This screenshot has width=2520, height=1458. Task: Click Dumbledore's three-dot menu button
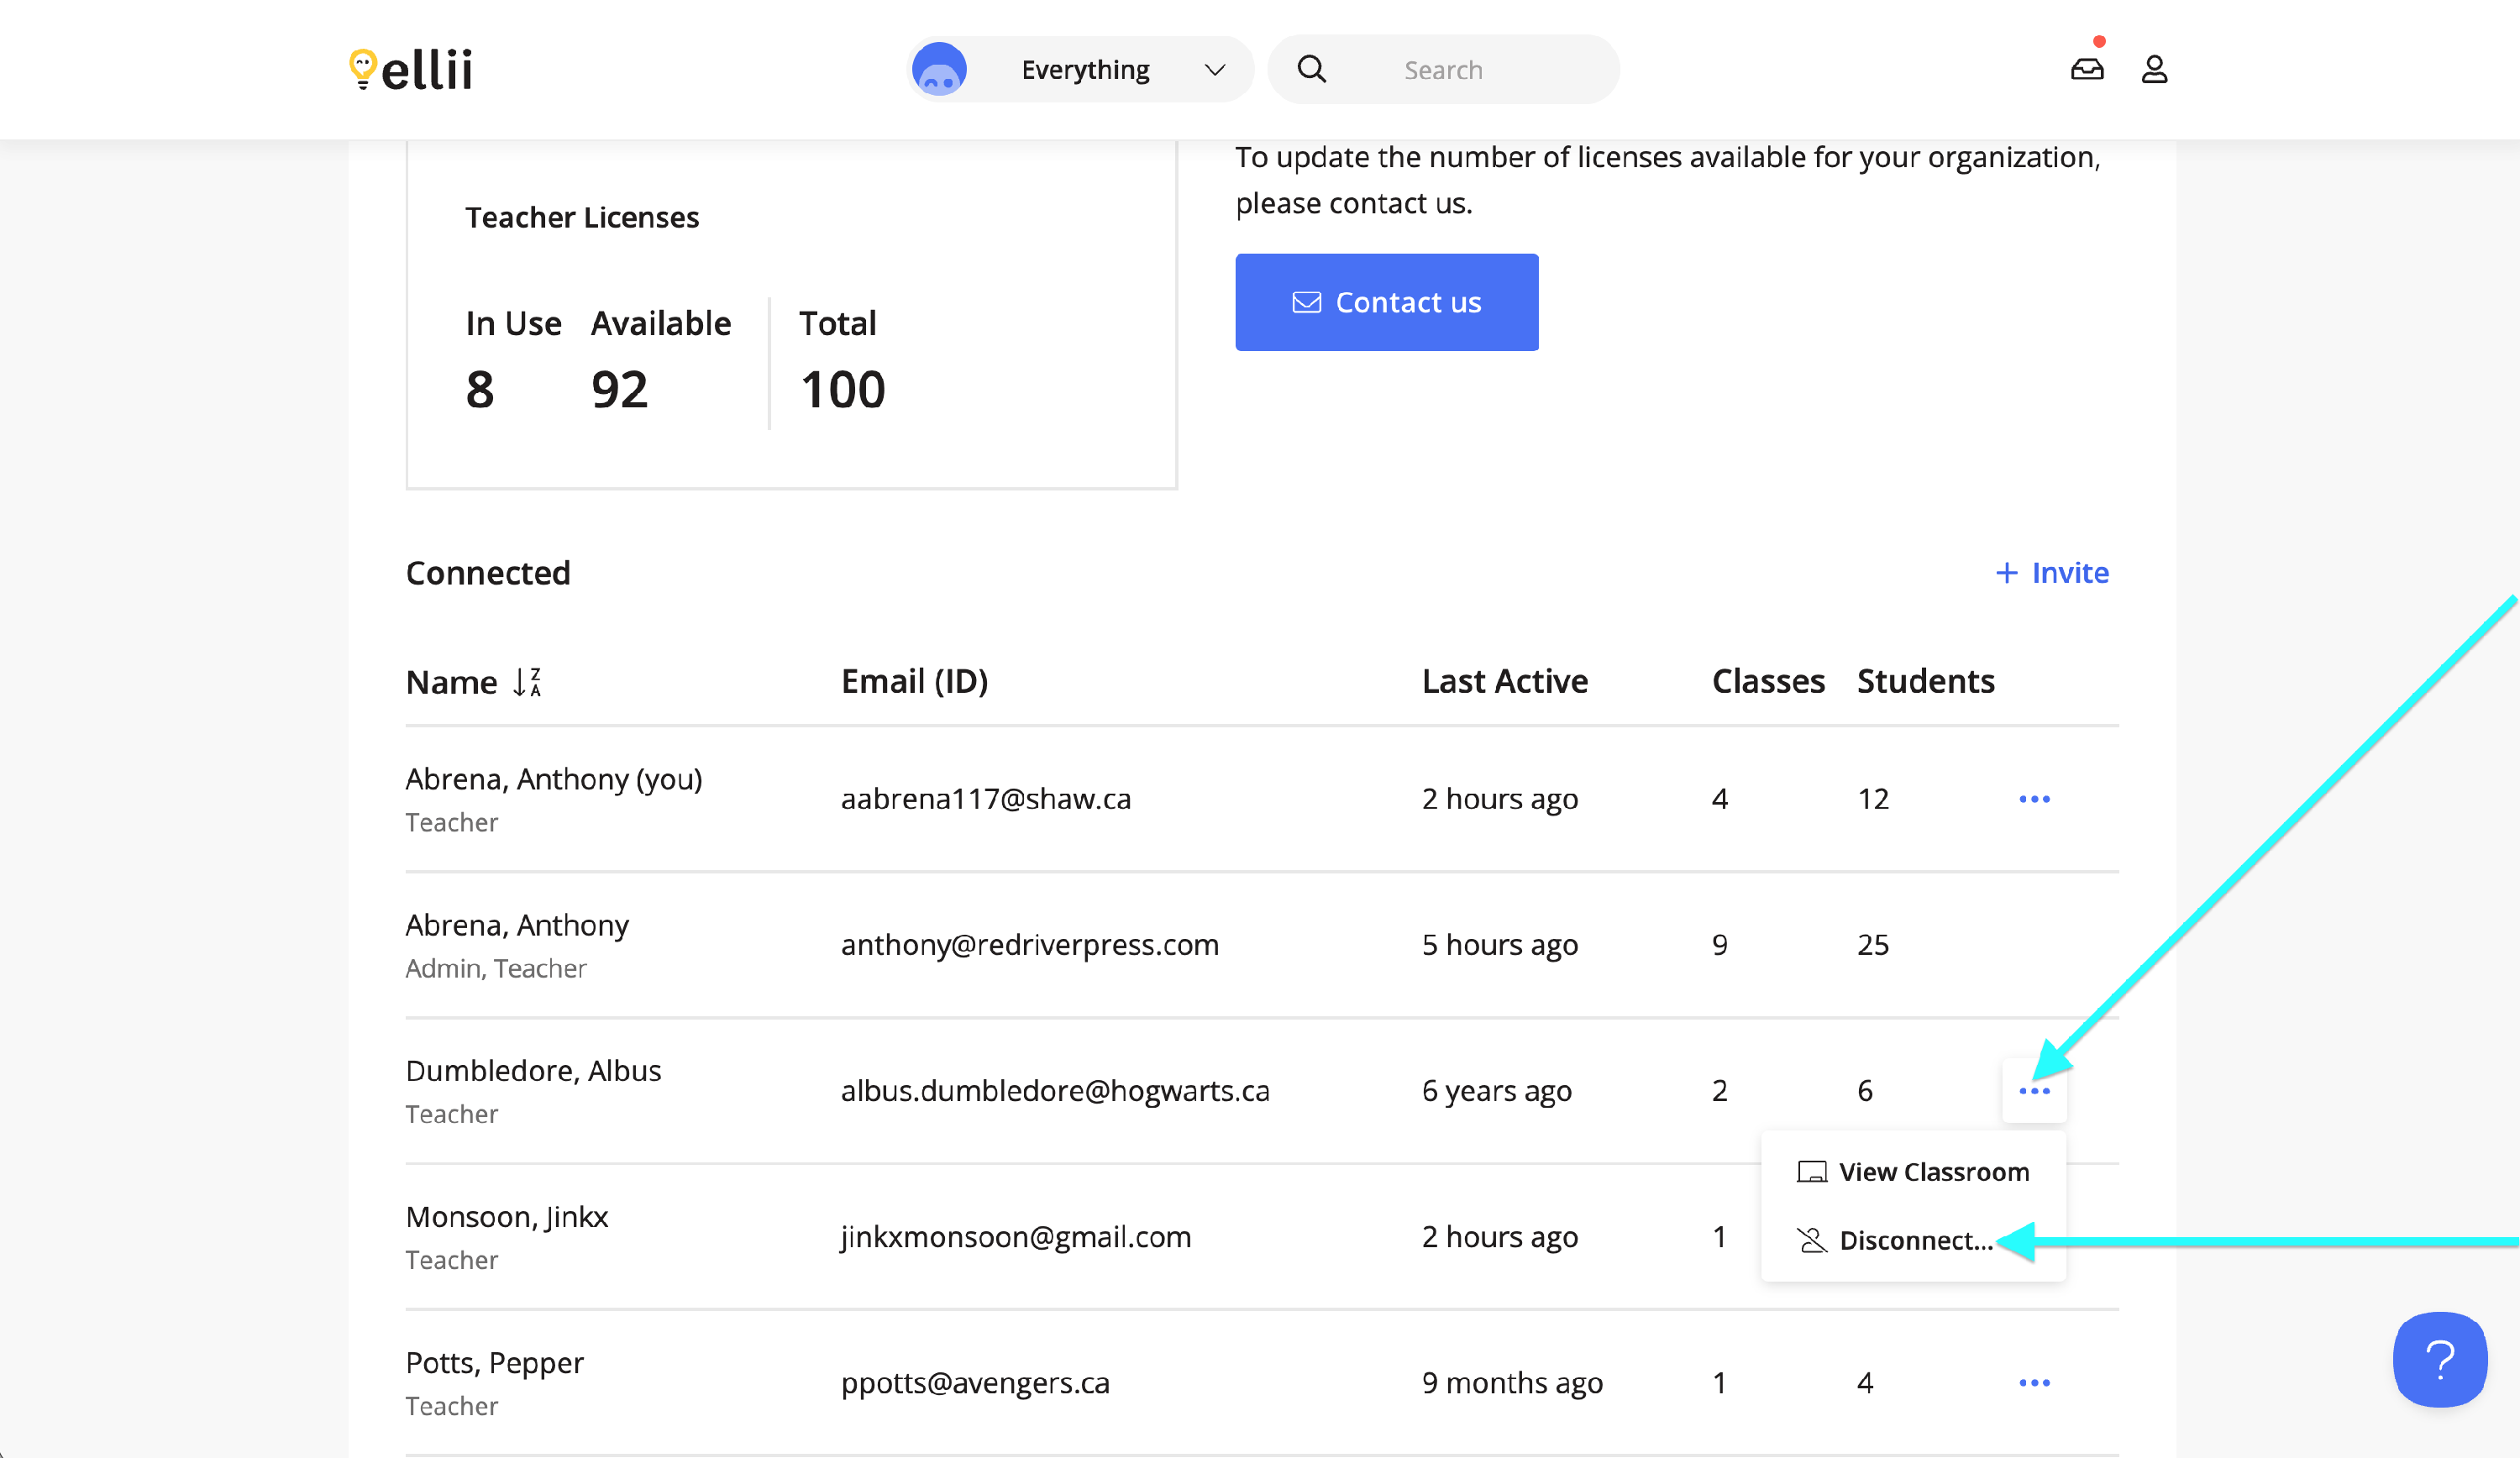[2034, 1091]
